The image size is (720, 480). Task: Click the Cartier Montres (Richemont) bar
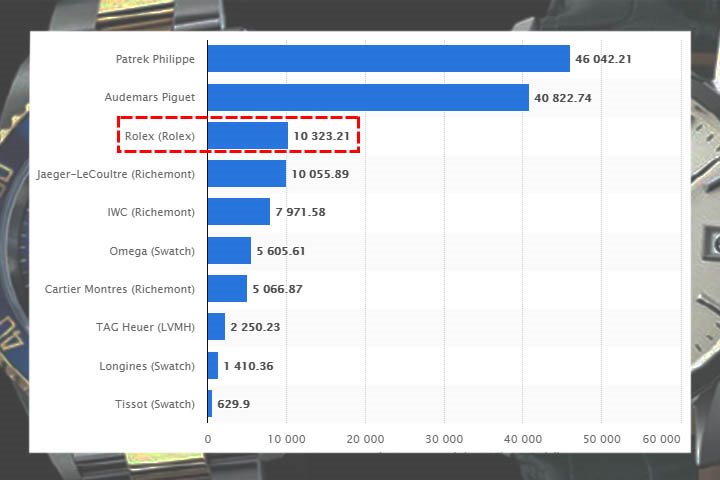click(x=227, y=288)
